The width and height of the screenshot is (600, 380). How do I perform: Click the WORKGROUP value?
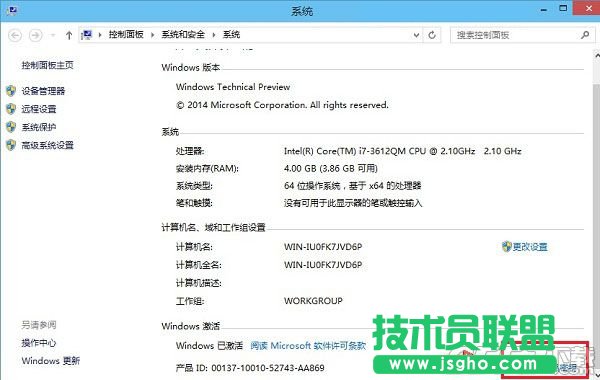tap(313, 301)
